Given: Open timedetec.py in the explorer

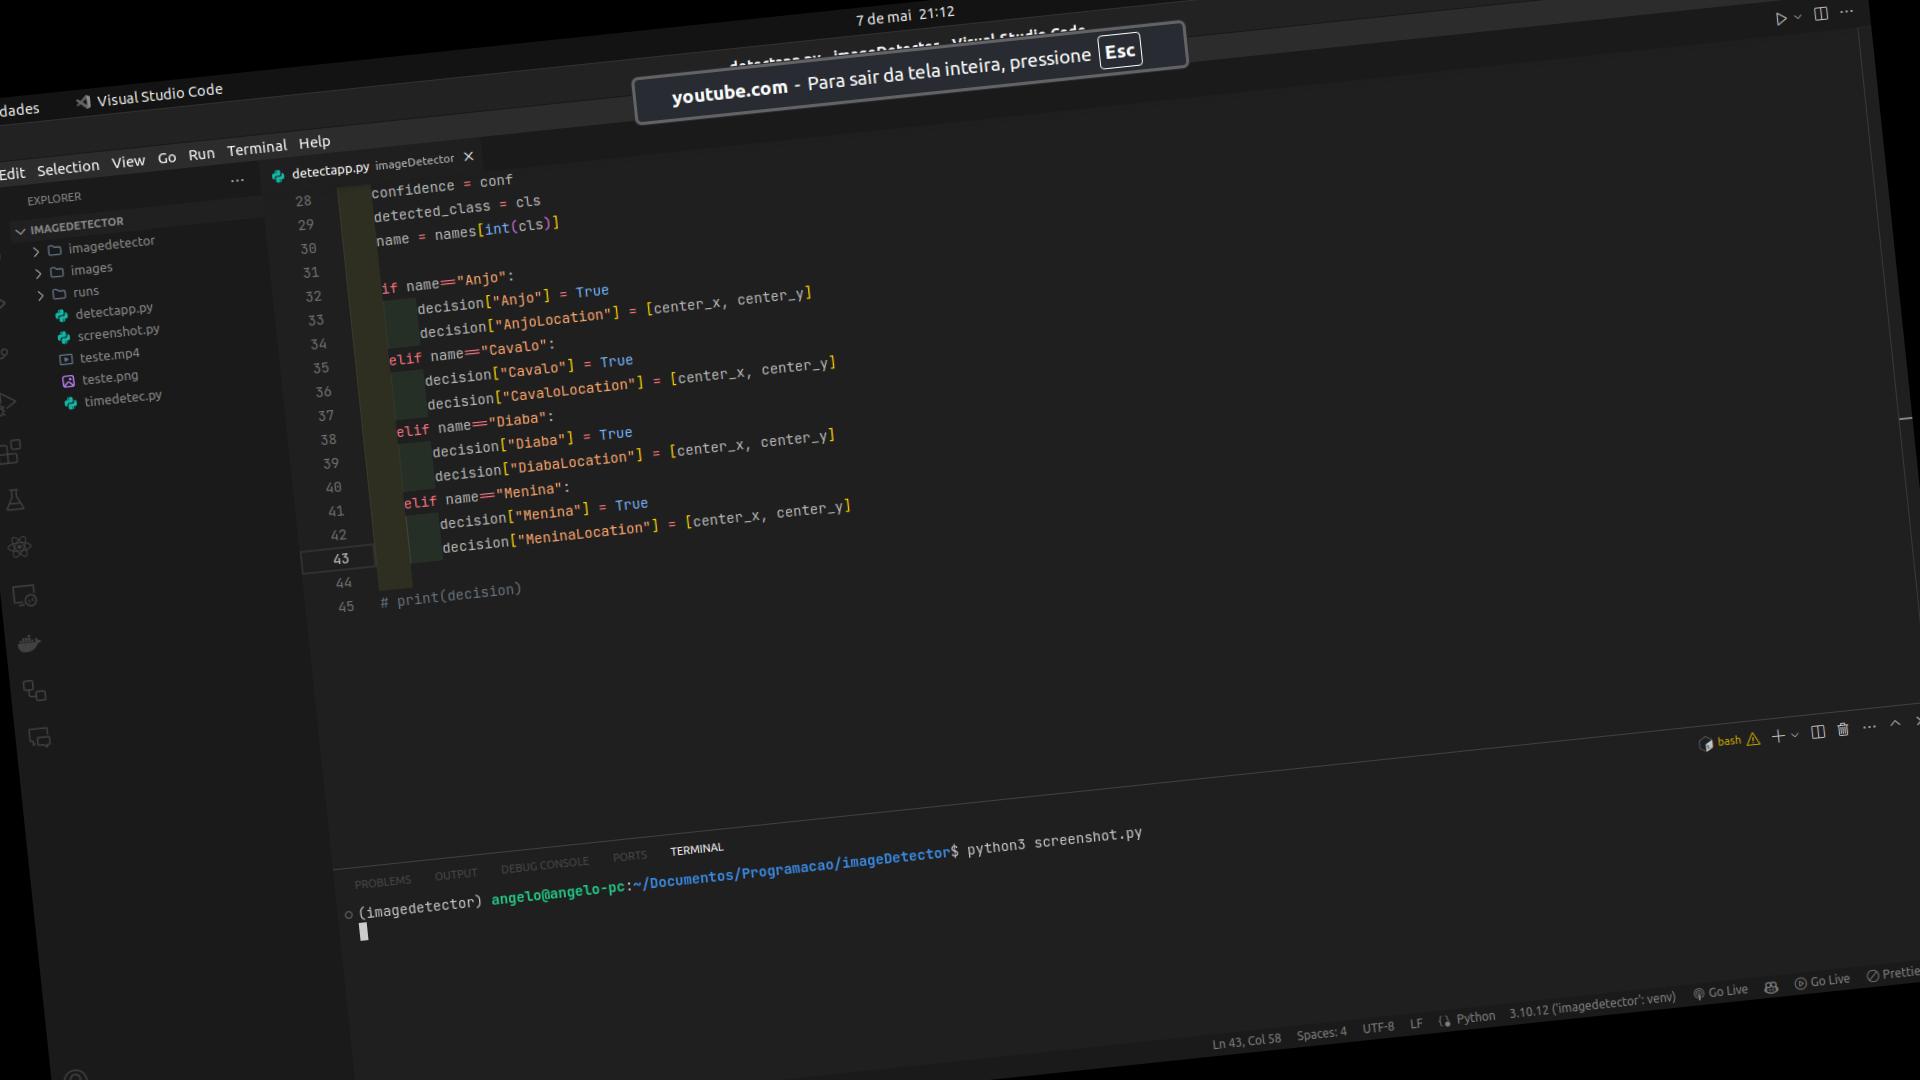Looking at the screenshot, I should coord(112,400).
